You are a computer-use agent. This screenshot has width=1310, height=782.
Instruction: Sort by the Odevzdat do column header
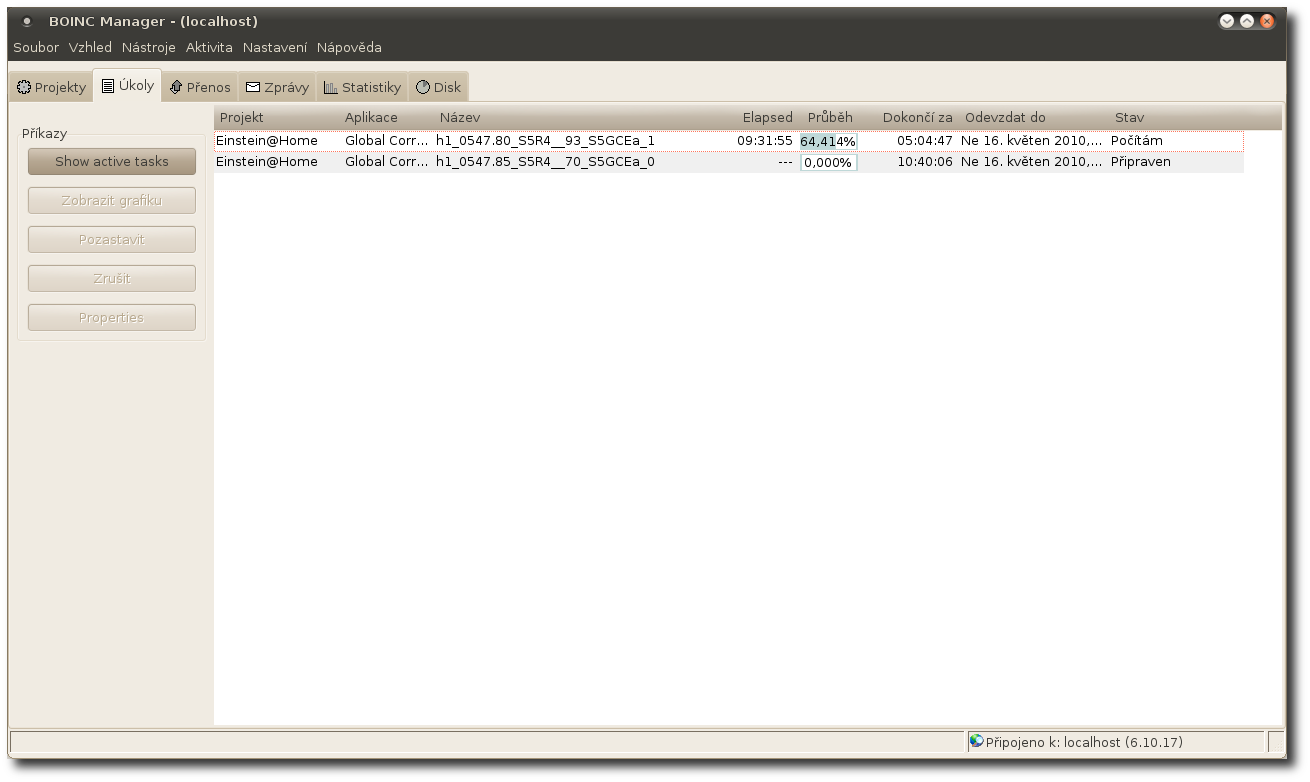click(1034, 118)
